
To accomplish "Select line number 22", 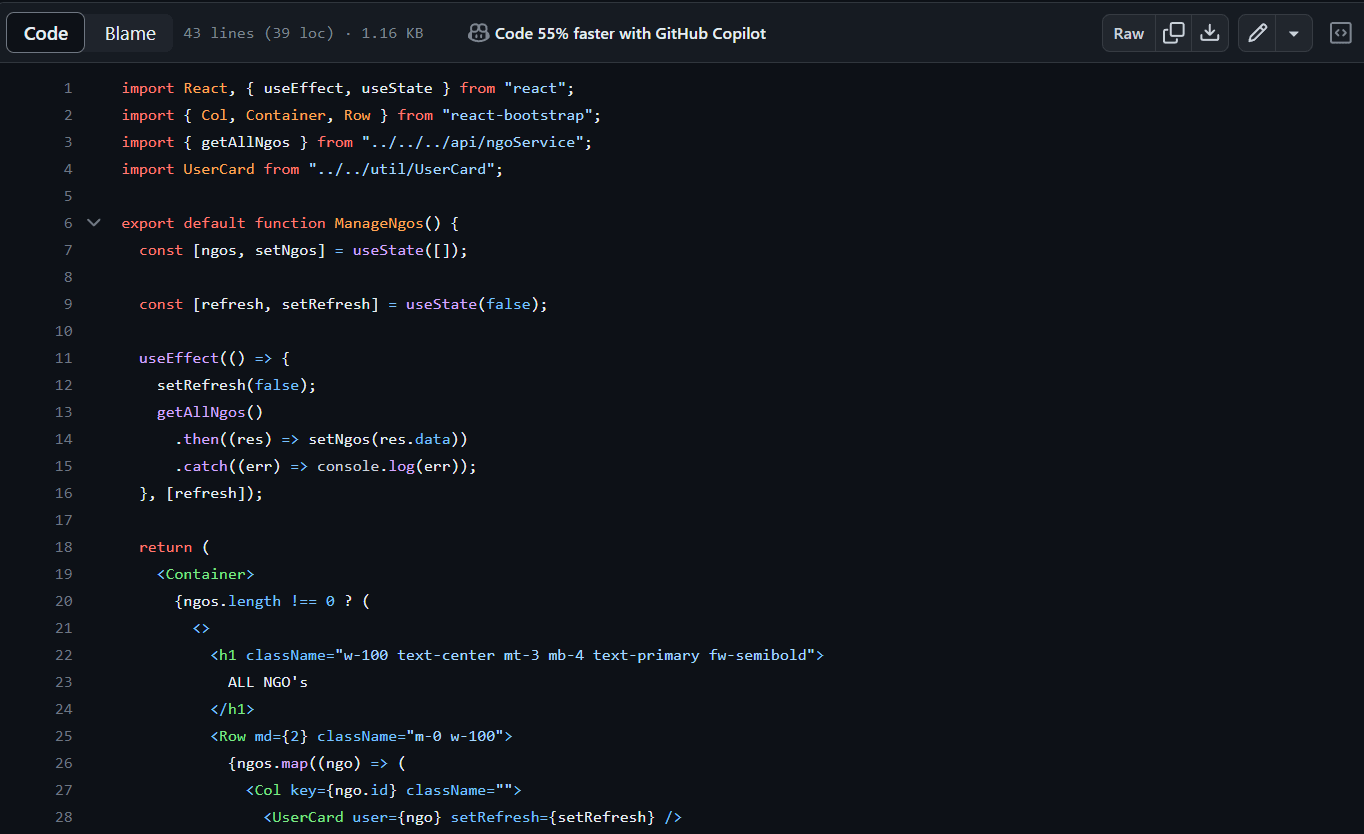I will (x=64, y=655).
